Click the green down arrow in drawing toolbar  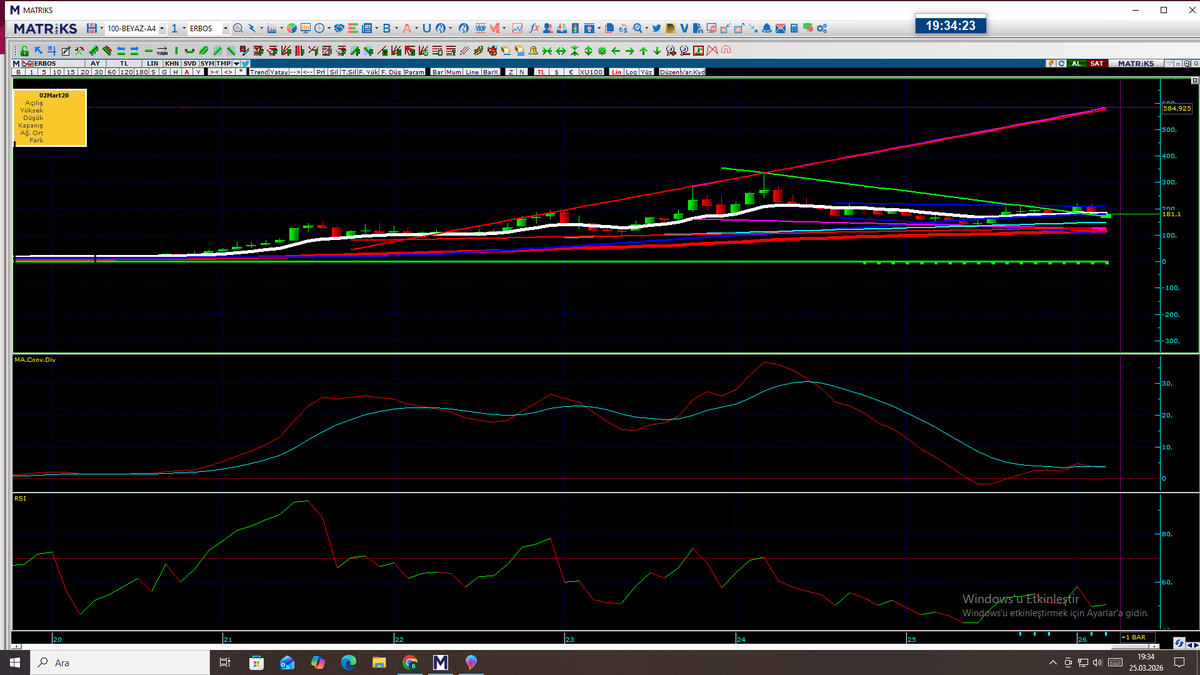657,50
